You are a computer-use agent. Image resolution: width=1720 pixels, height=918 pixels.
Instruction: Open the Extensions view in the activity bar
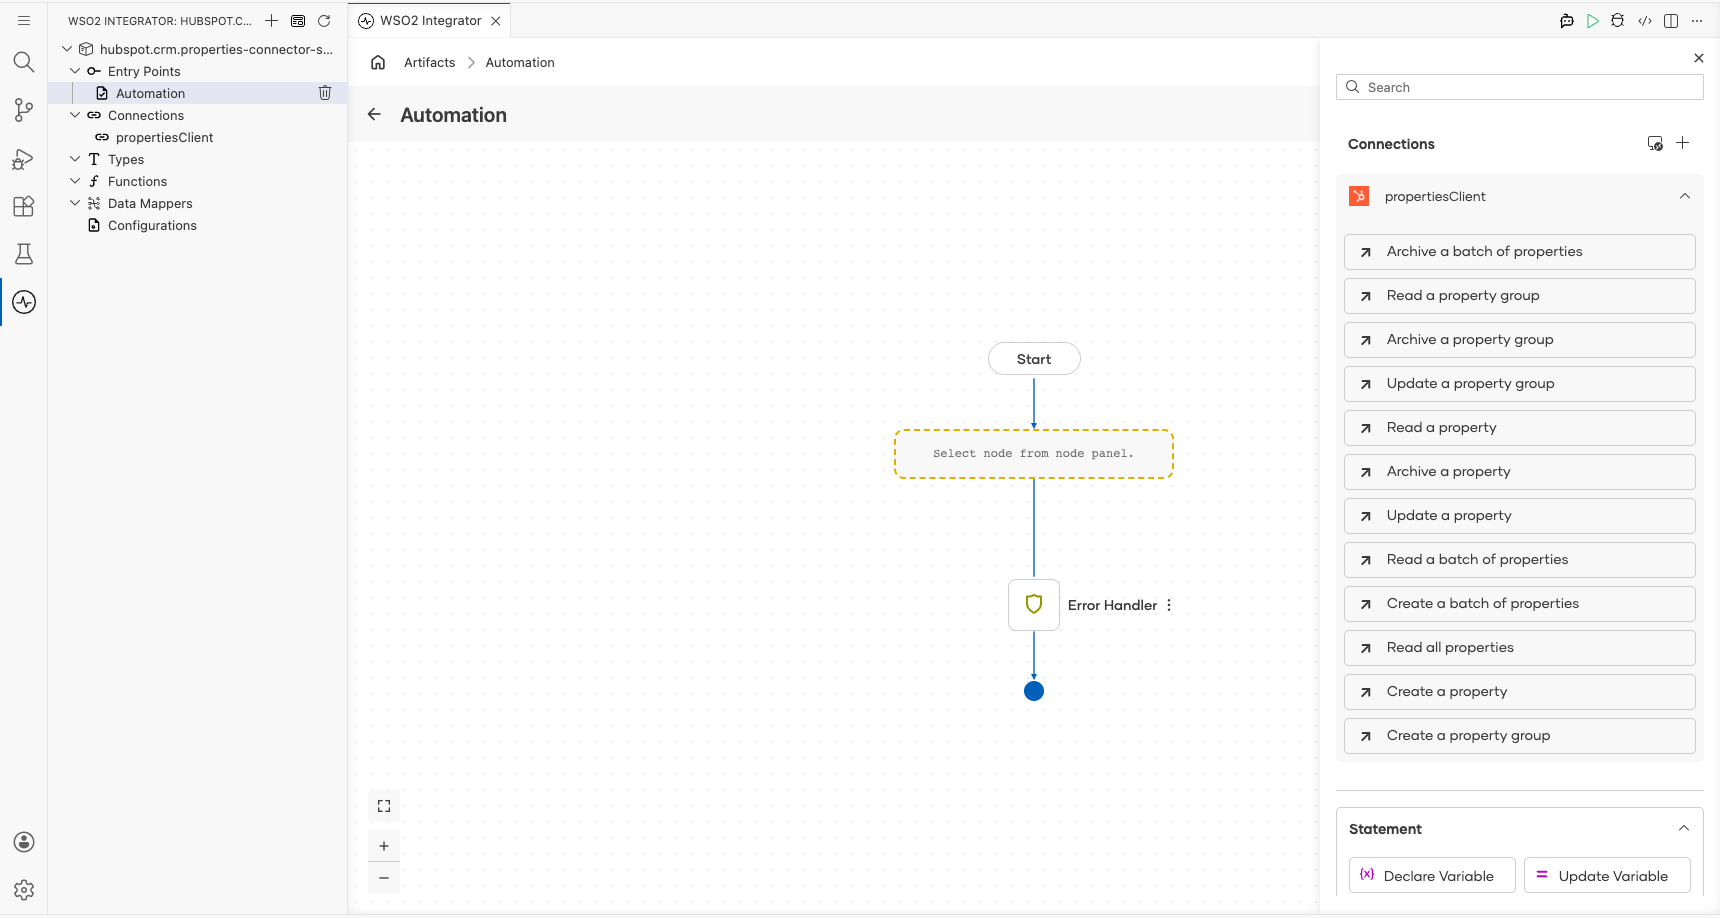point(24,206)
